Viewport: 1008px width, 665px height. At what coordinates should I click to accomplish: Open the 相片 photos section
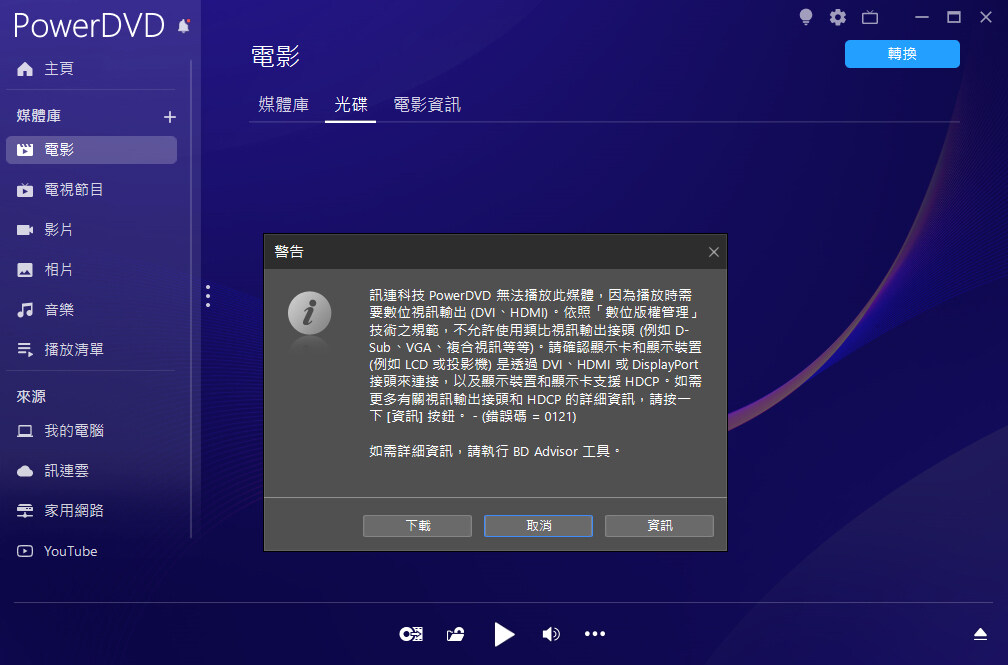[x=61, y=269]
